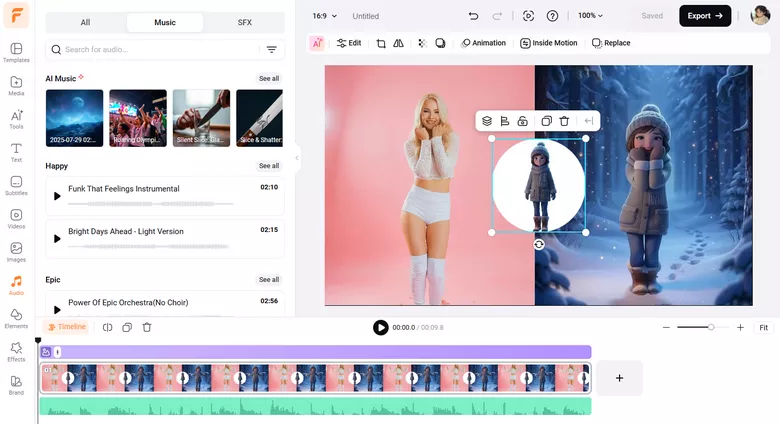
Task: Open the Effects sidebar panel
Action: coord(16,352)
